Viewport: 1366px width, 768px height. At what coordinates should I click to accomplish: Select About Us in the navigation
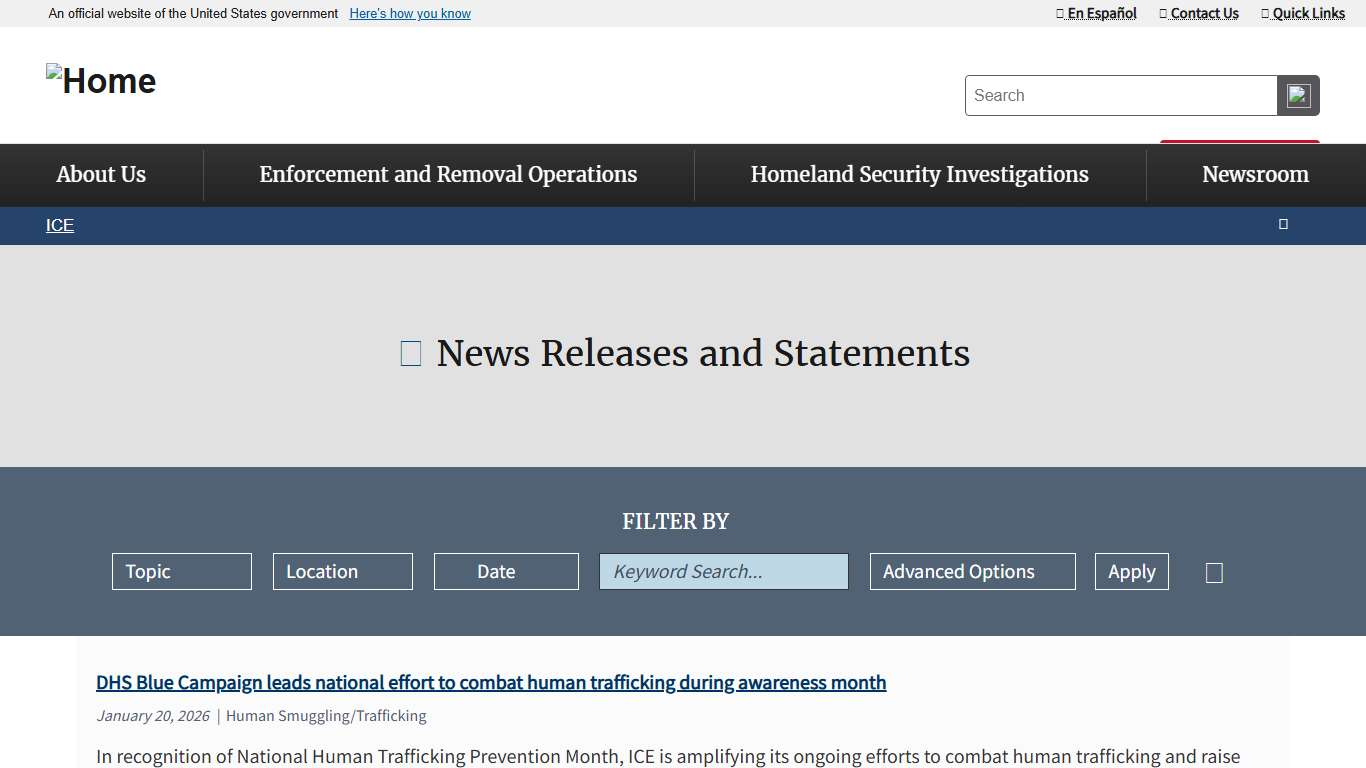pyautogui.click(x=100, y=174)
